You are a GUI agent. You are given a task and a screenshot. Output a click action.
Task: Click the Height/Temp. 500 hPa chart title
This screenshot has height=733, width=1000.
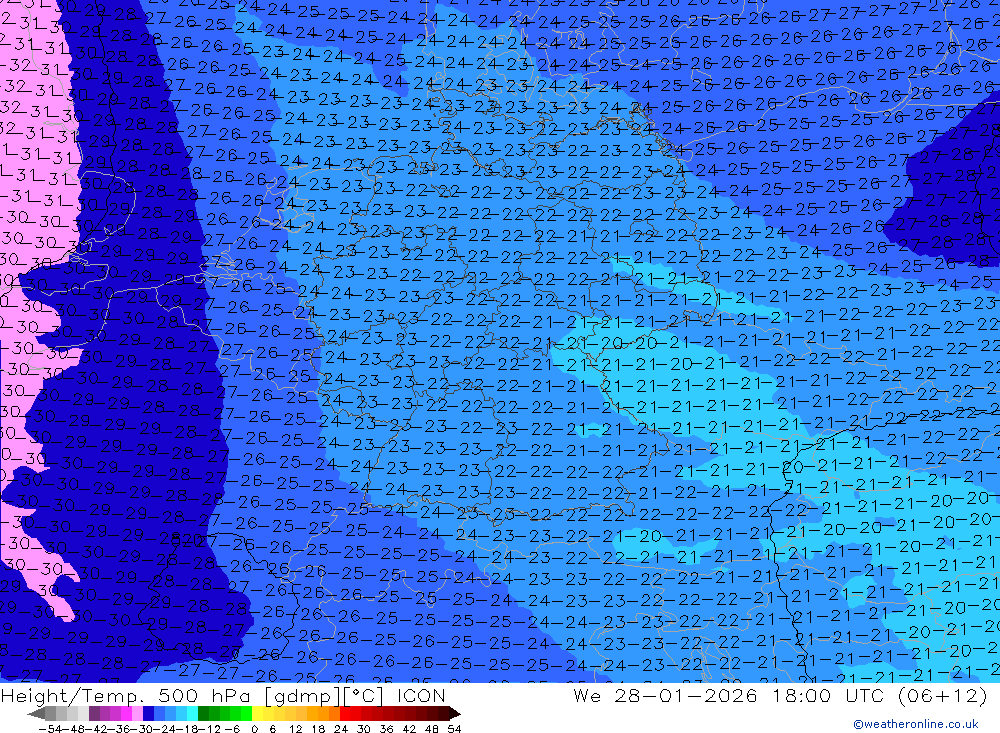[x=223, y=695]
